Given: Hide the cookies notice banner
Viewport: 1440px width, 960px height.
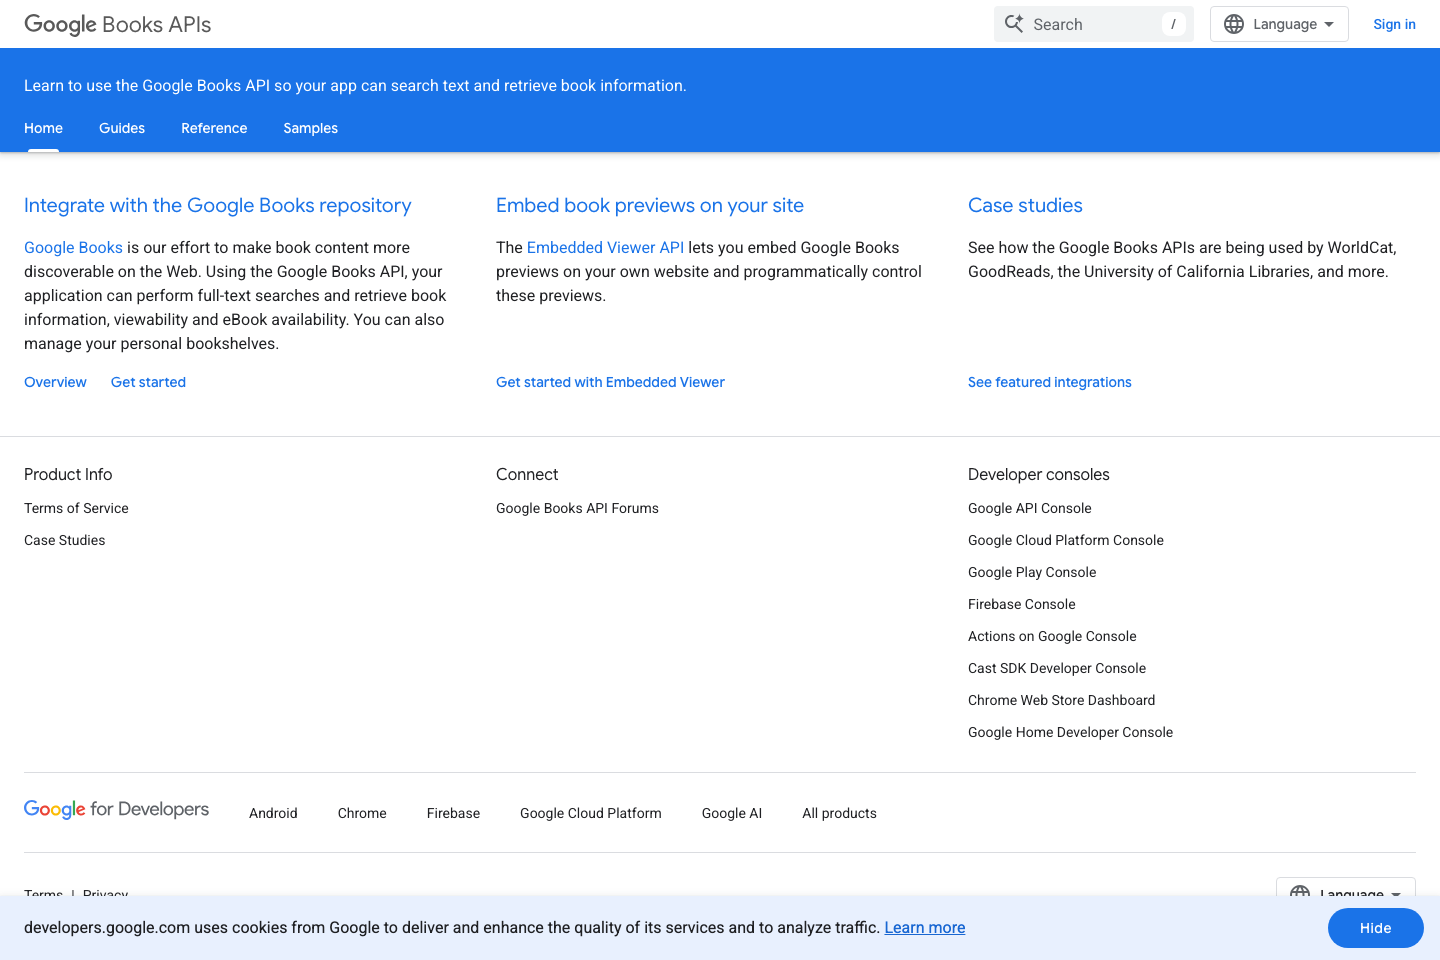Looking at the screenshot, I should pos(1375,928).
